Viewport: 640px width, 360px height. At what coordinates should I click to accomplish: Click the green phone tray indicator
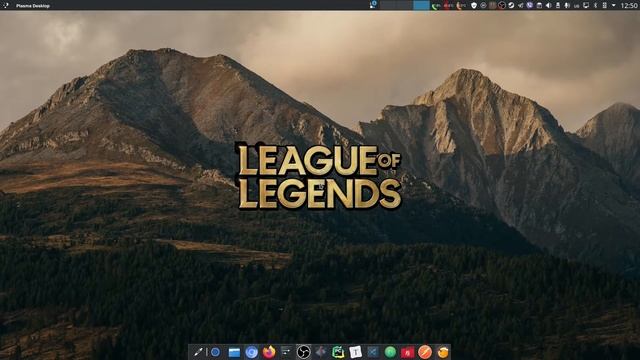436,6
